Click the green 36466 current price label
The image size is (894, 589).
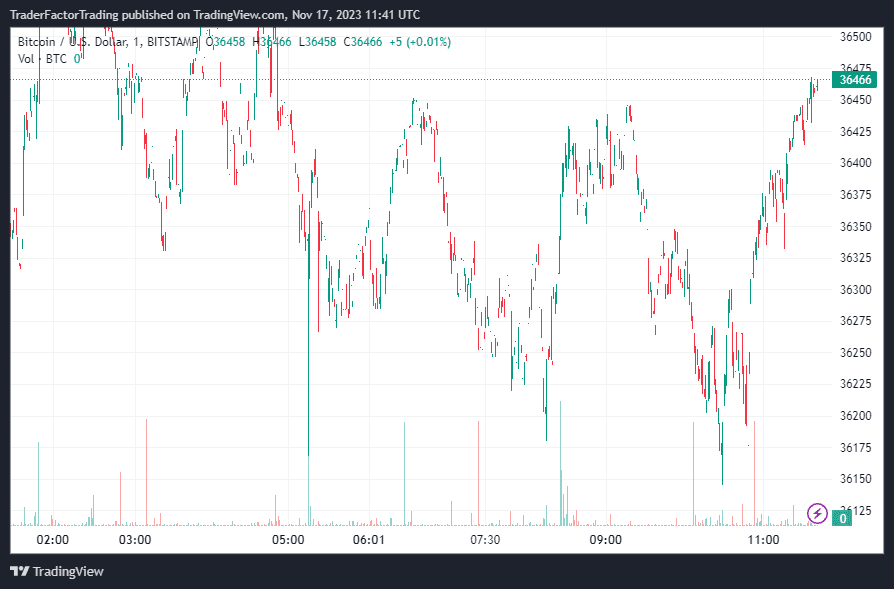855,80
